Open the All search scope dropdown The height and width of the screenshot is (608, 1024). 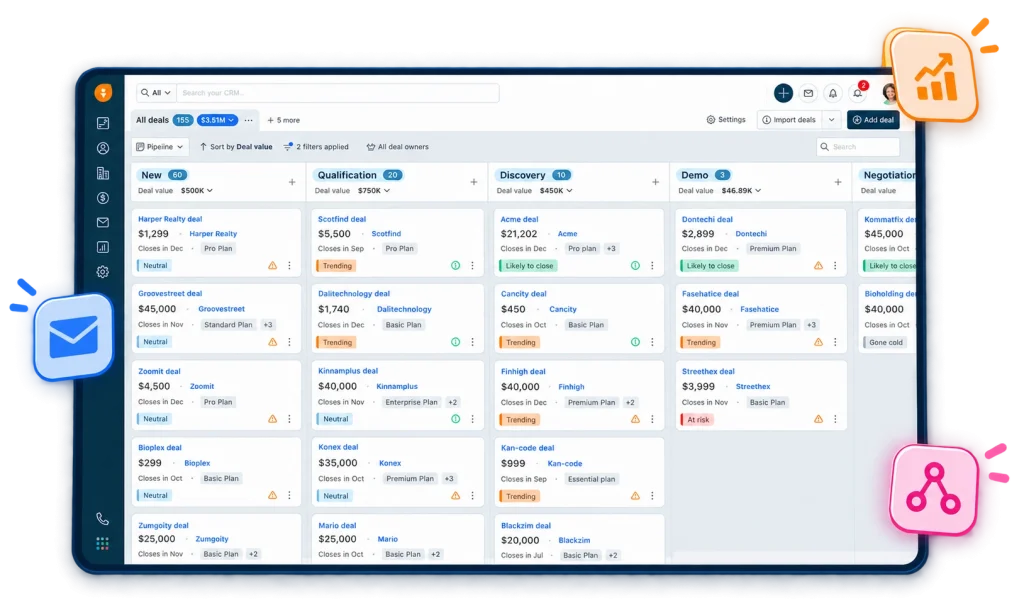point(156,93)
